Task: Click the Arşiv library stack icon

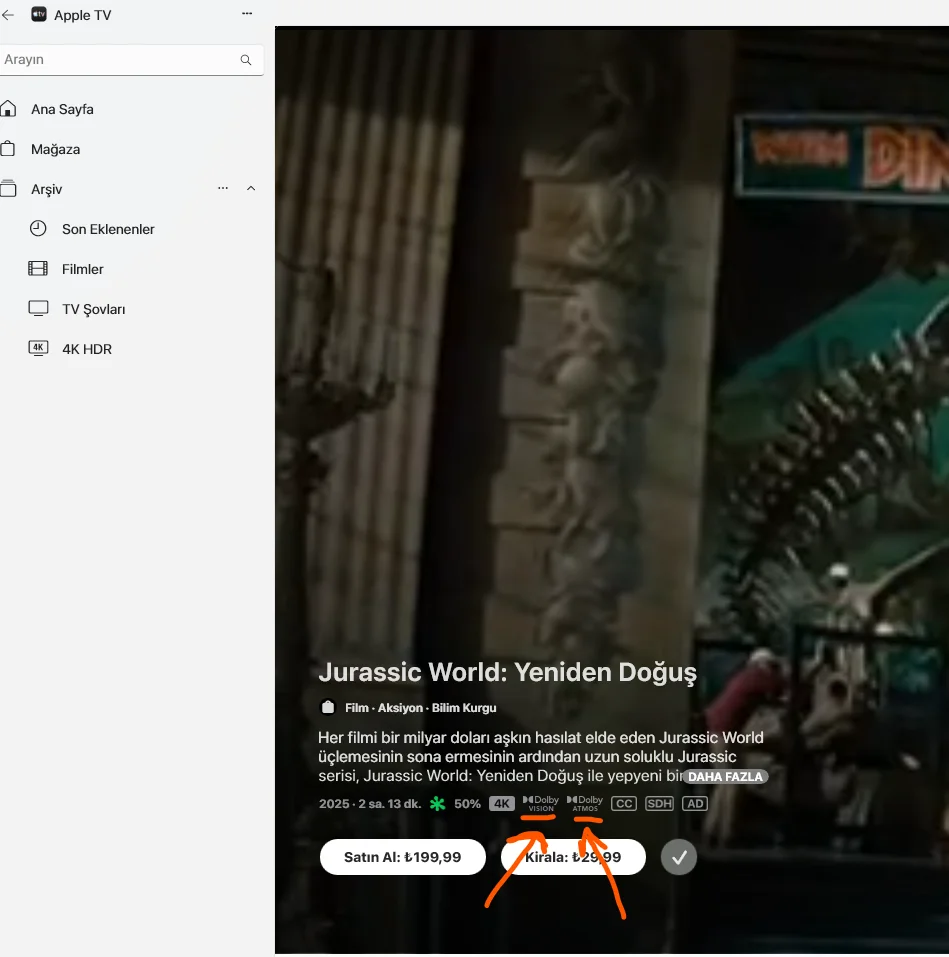Action: tap(8, 189)
